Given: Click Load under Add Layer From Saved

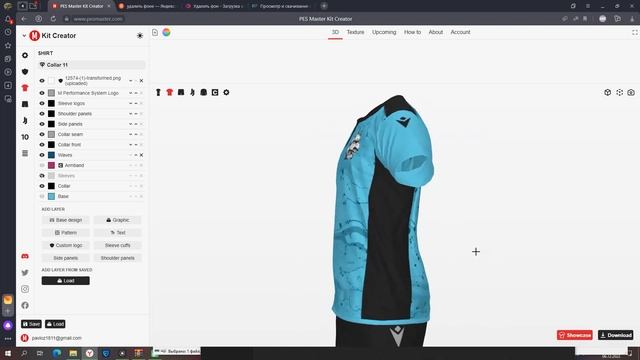Looking at the screenshot, I should pos(66,281).
